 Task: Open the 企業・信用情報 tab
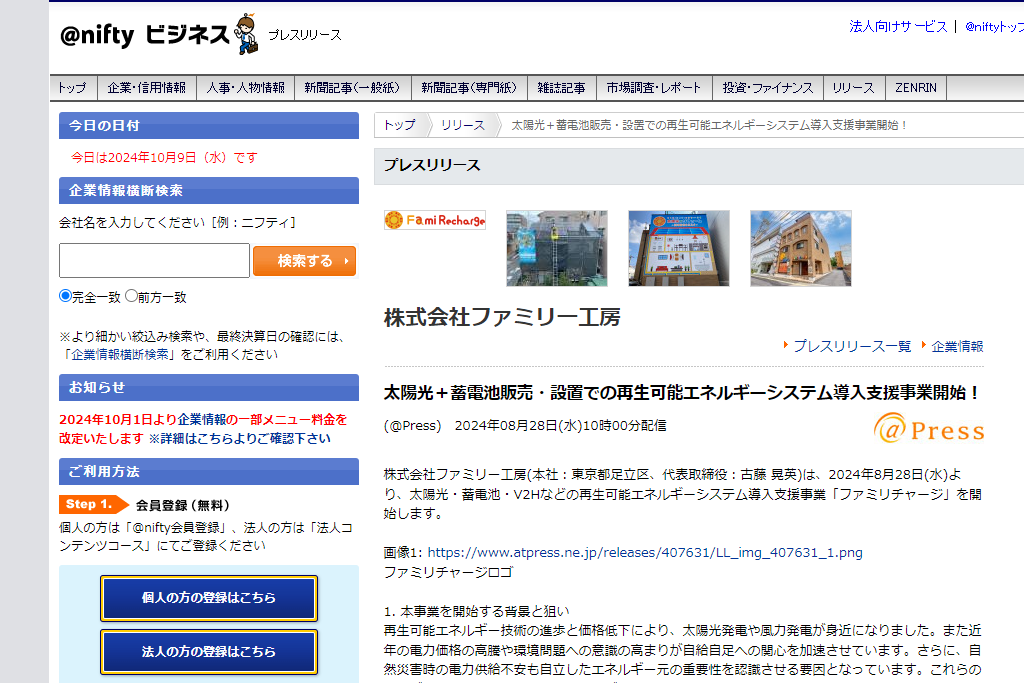click(x=147, y=88)
